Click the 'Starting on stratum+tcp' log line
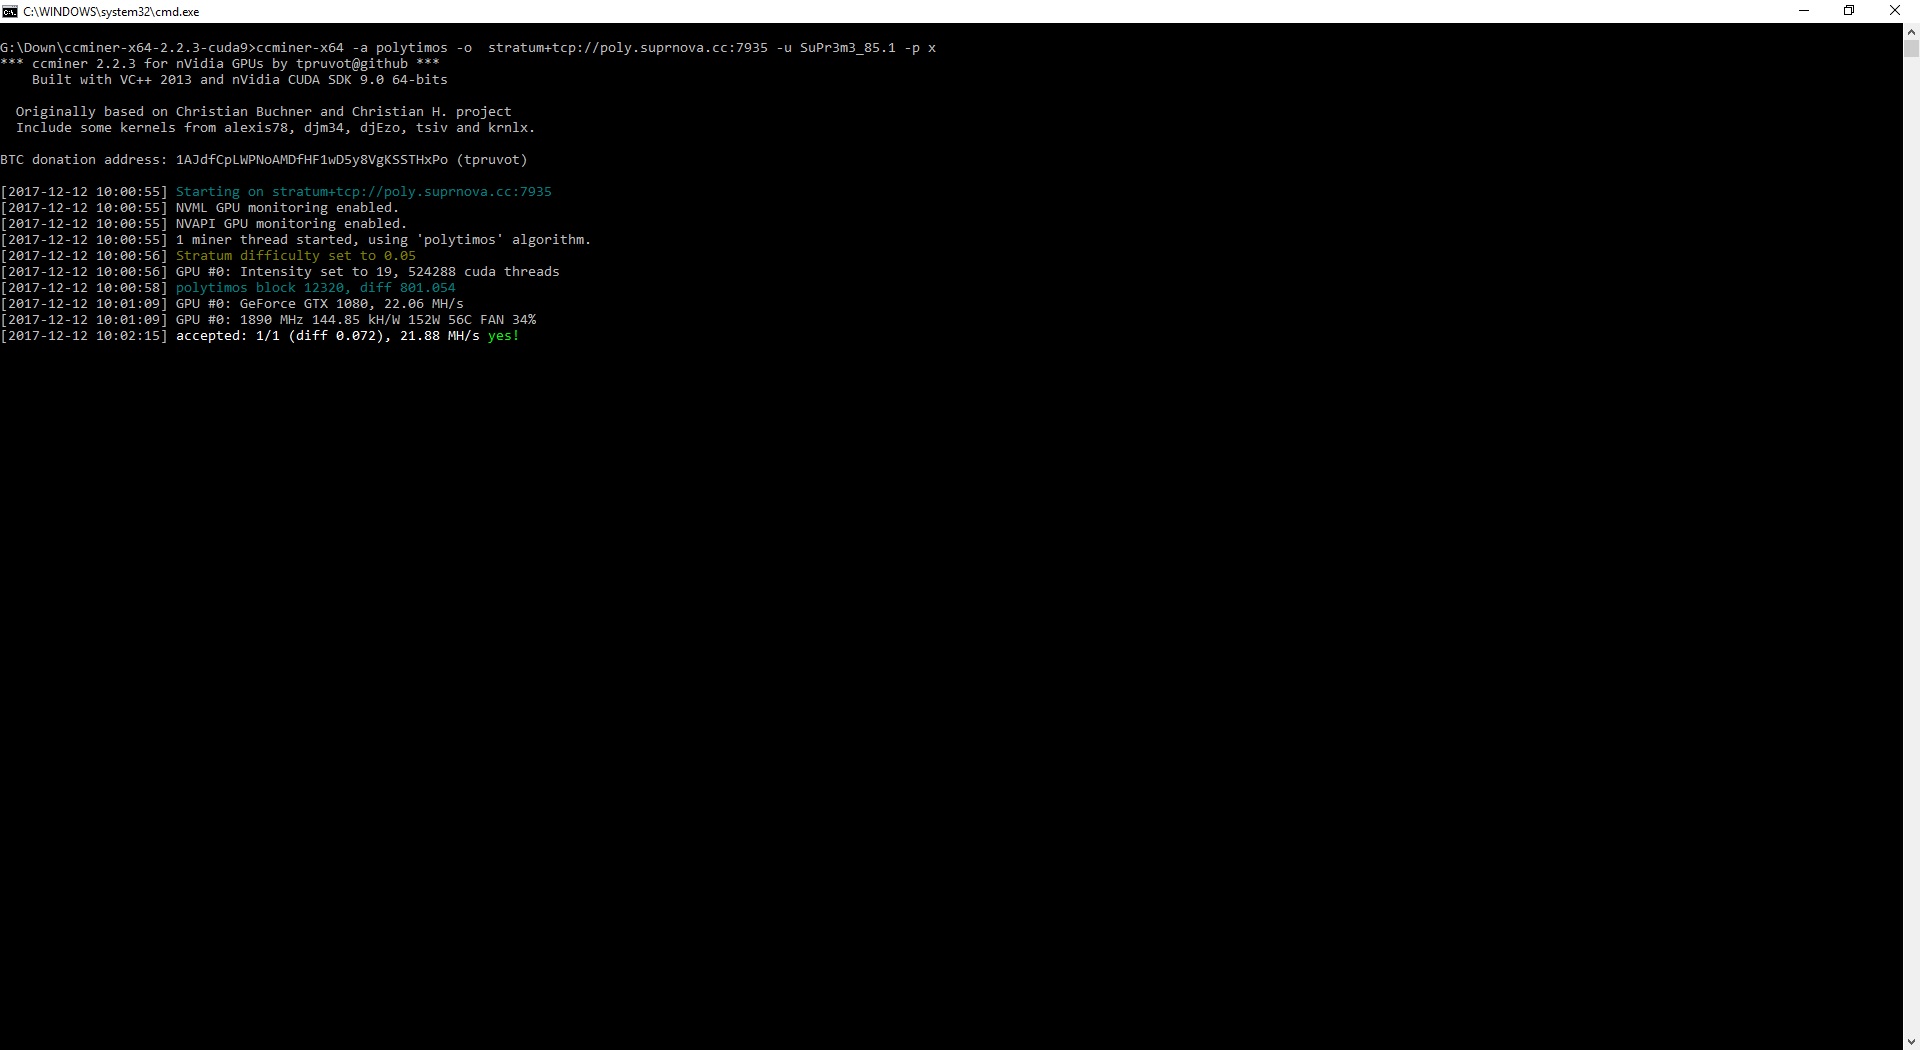The height and width of the screenshot is (1050, 1920). pyautogui.click(x=363, y=192)
